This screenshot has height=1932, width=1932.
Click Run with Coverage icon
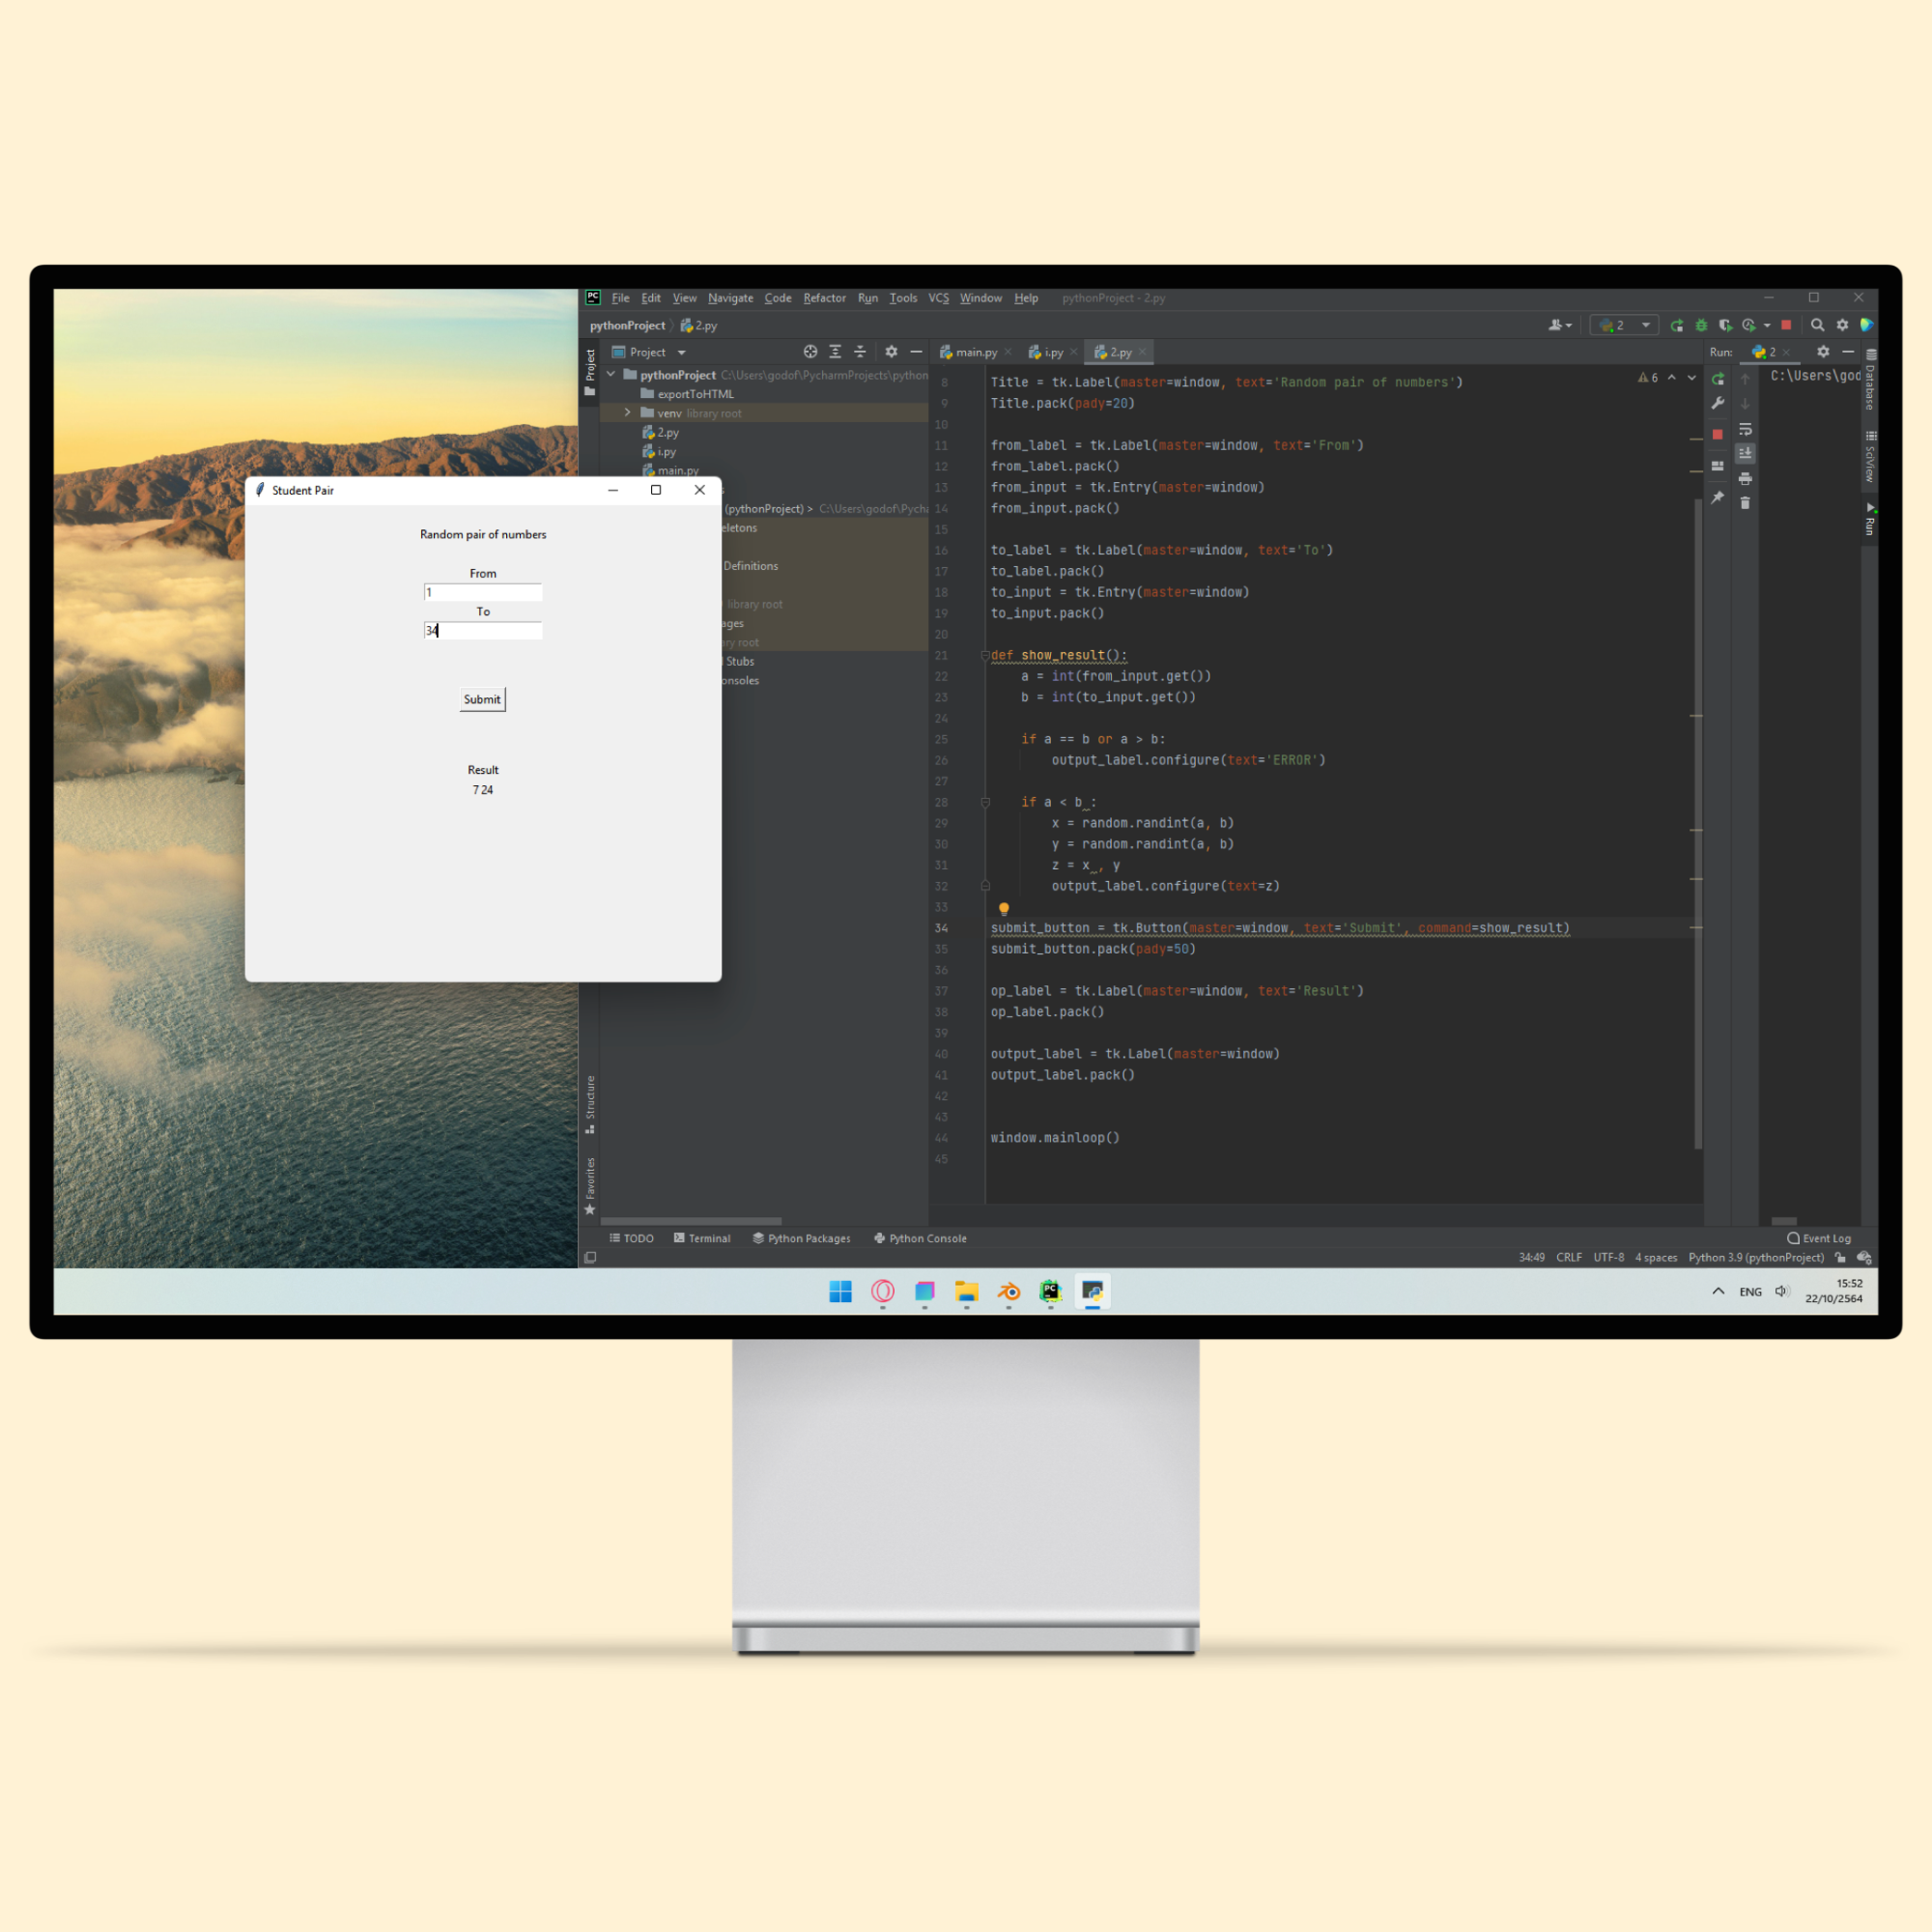pyautogui.click(x=1725, y=325)
